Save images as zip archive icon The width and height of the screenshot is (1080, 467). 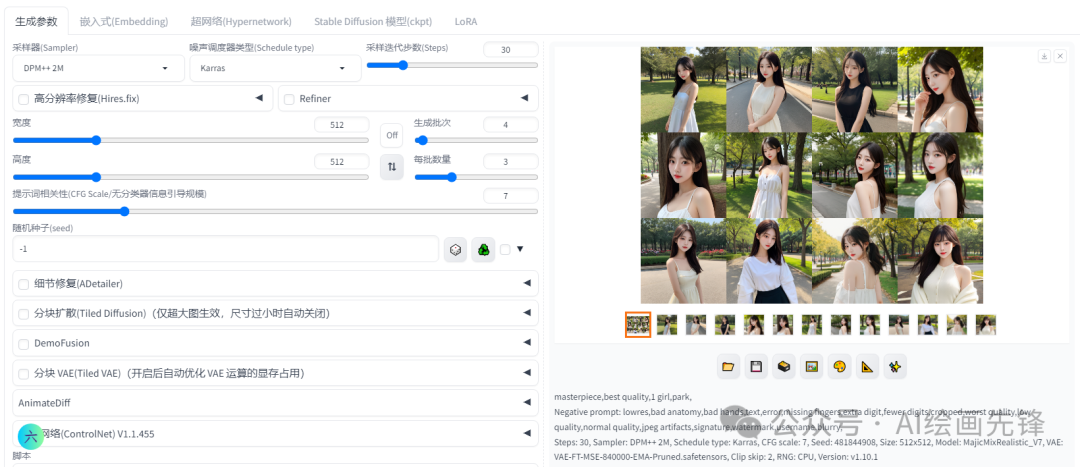point(783,367)
